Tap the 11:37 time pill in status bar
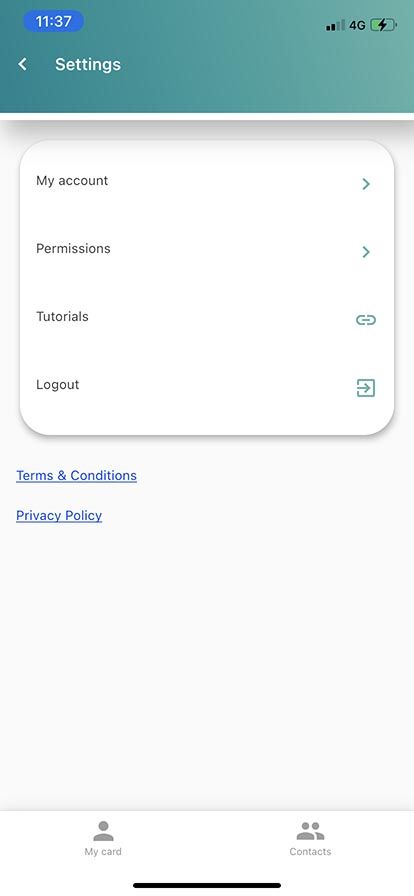This screenshot has height=896, width=414. tap(54, 22)
